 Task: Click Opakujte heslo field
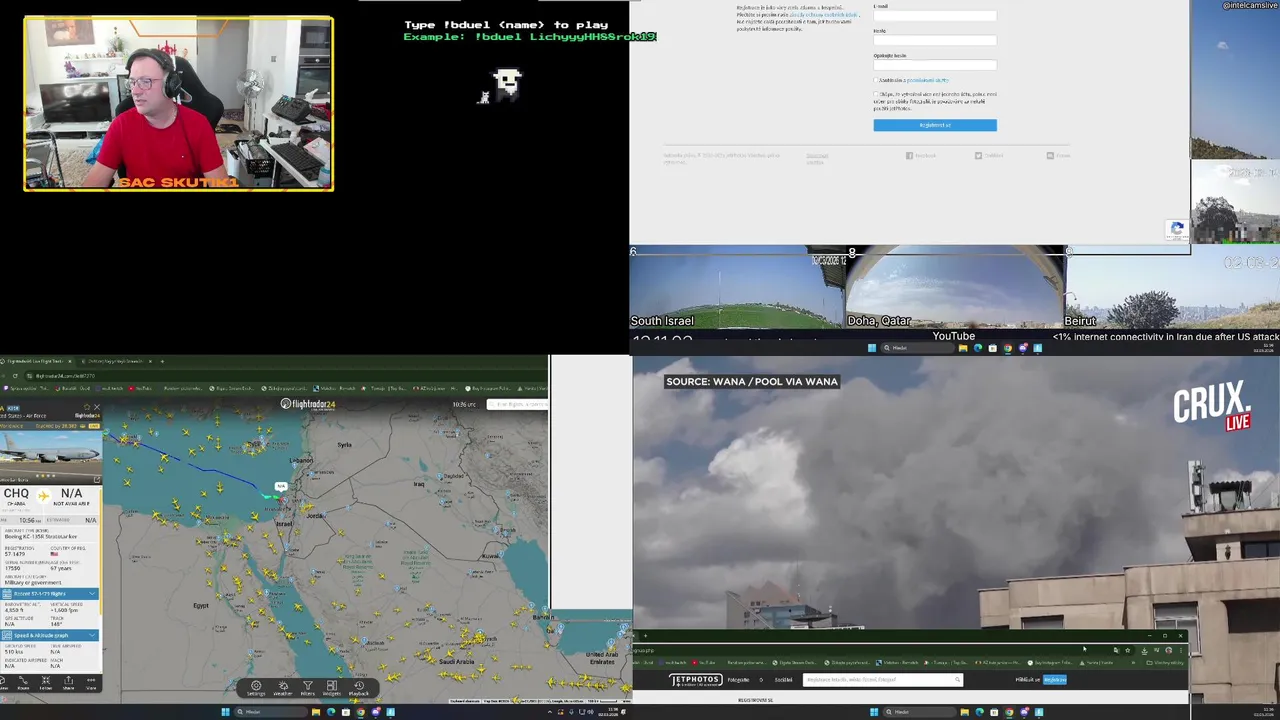(x=935, y=65)
